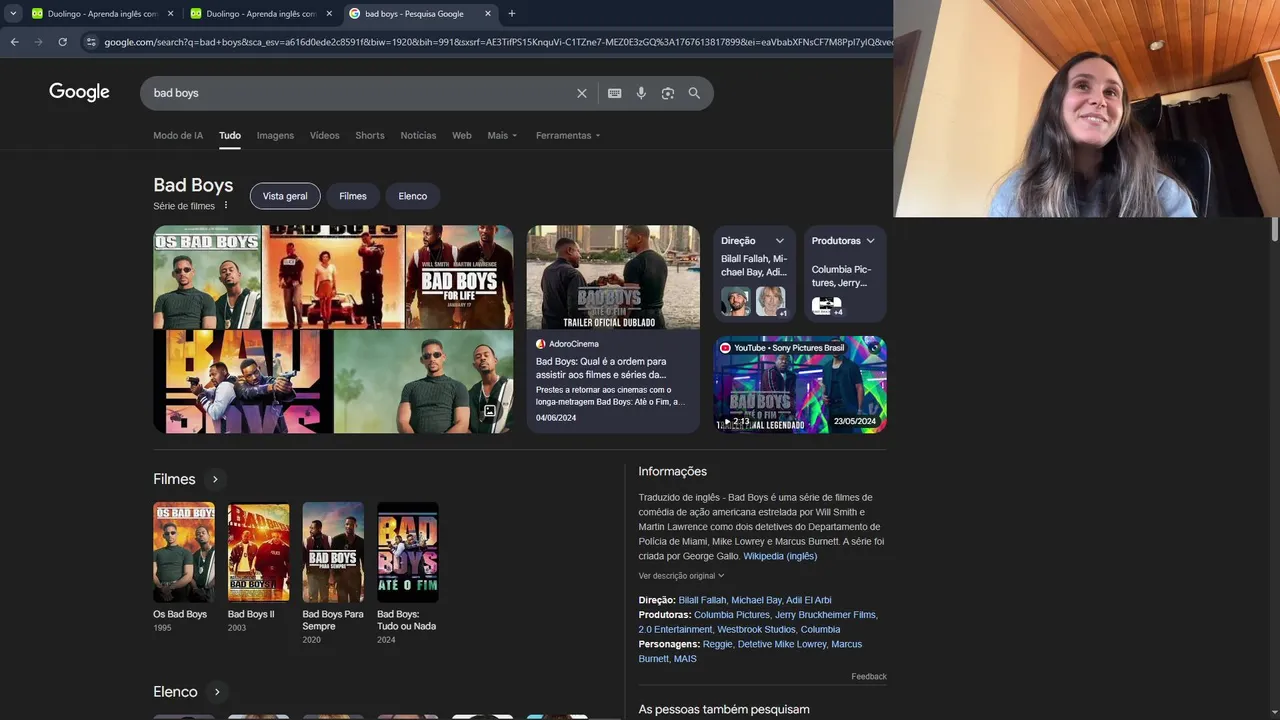
Task: Open the tab search dropdown arrow
Action: coord(13,14)
